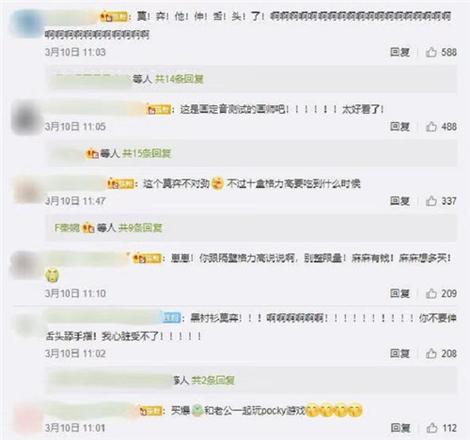Image resolution: width=470 pixels, height=440 pixels.
Task: Reply to the 3月10日 11:02 comment
Action: click(400, 353)
